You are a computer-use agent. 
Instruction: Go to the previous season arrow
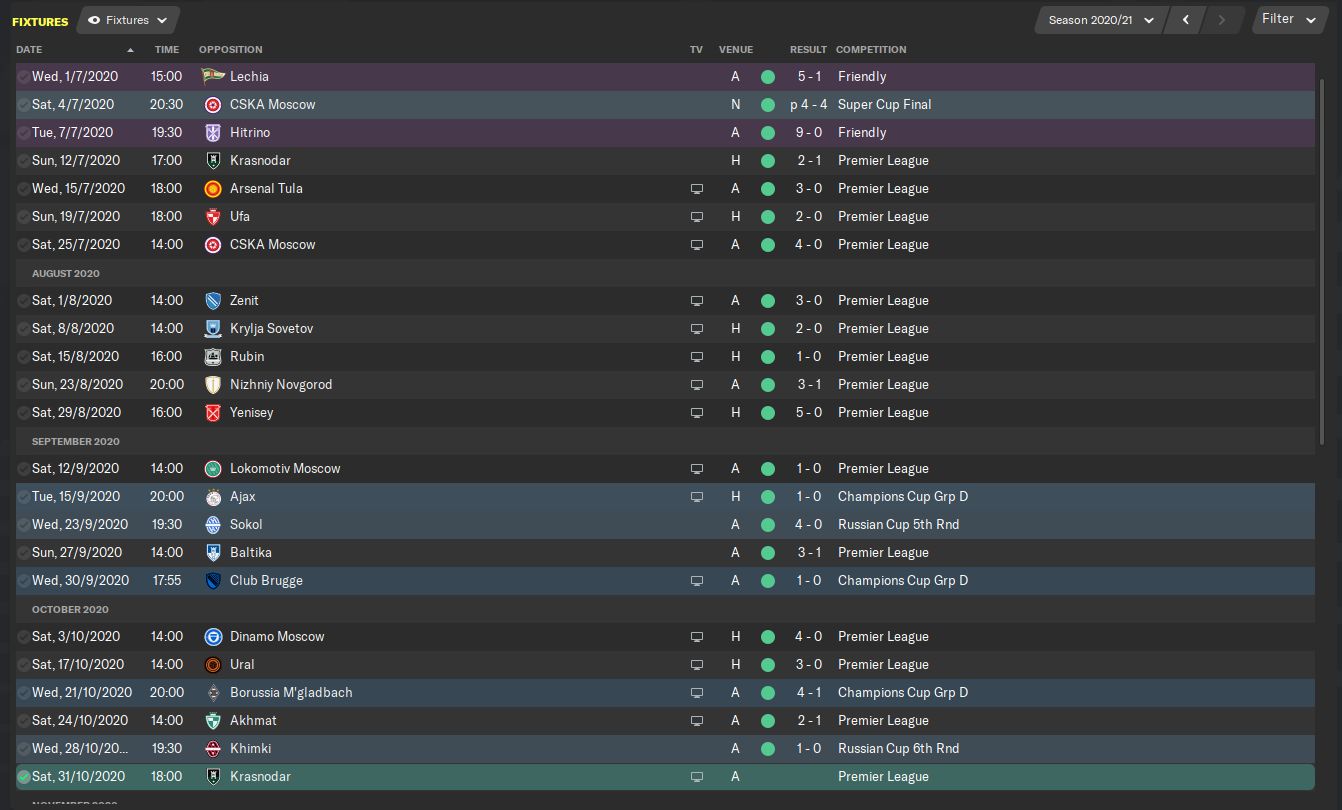point(1186,20)
